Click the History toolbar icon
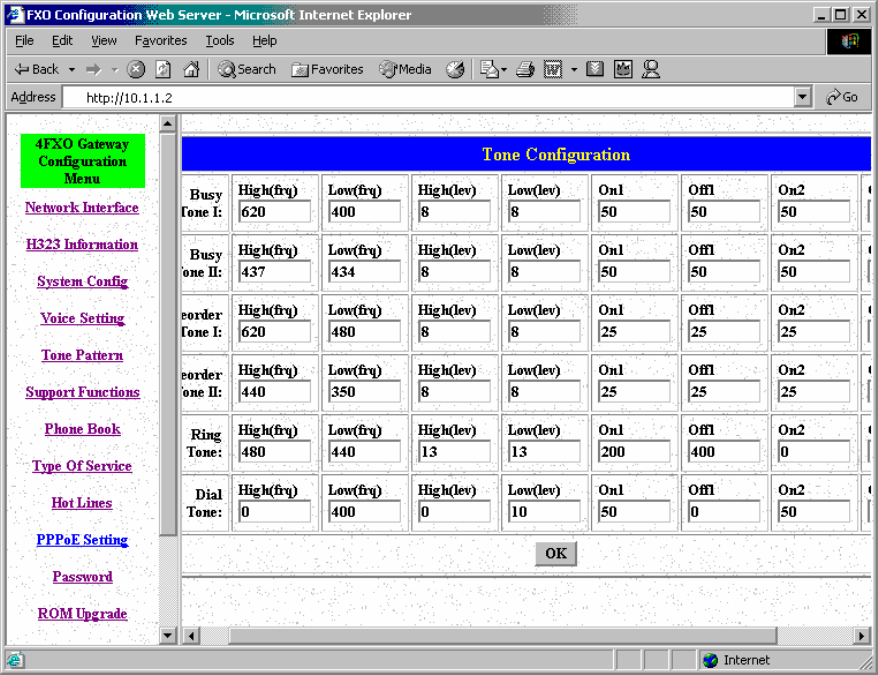Screen dimensions: 878x675 pyautogui.click(x=455, y=70)
